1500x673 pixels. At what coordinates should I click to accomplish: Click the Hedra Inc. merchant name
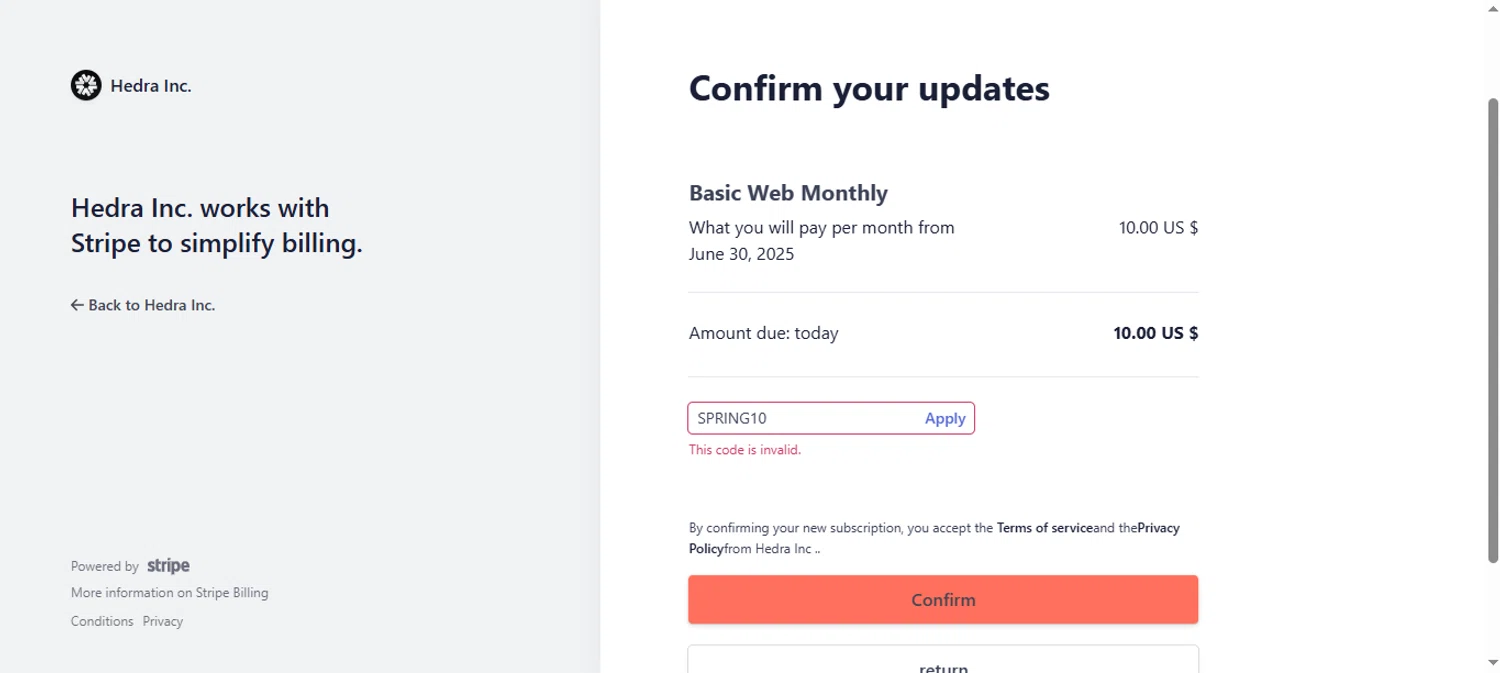[150, 86]
